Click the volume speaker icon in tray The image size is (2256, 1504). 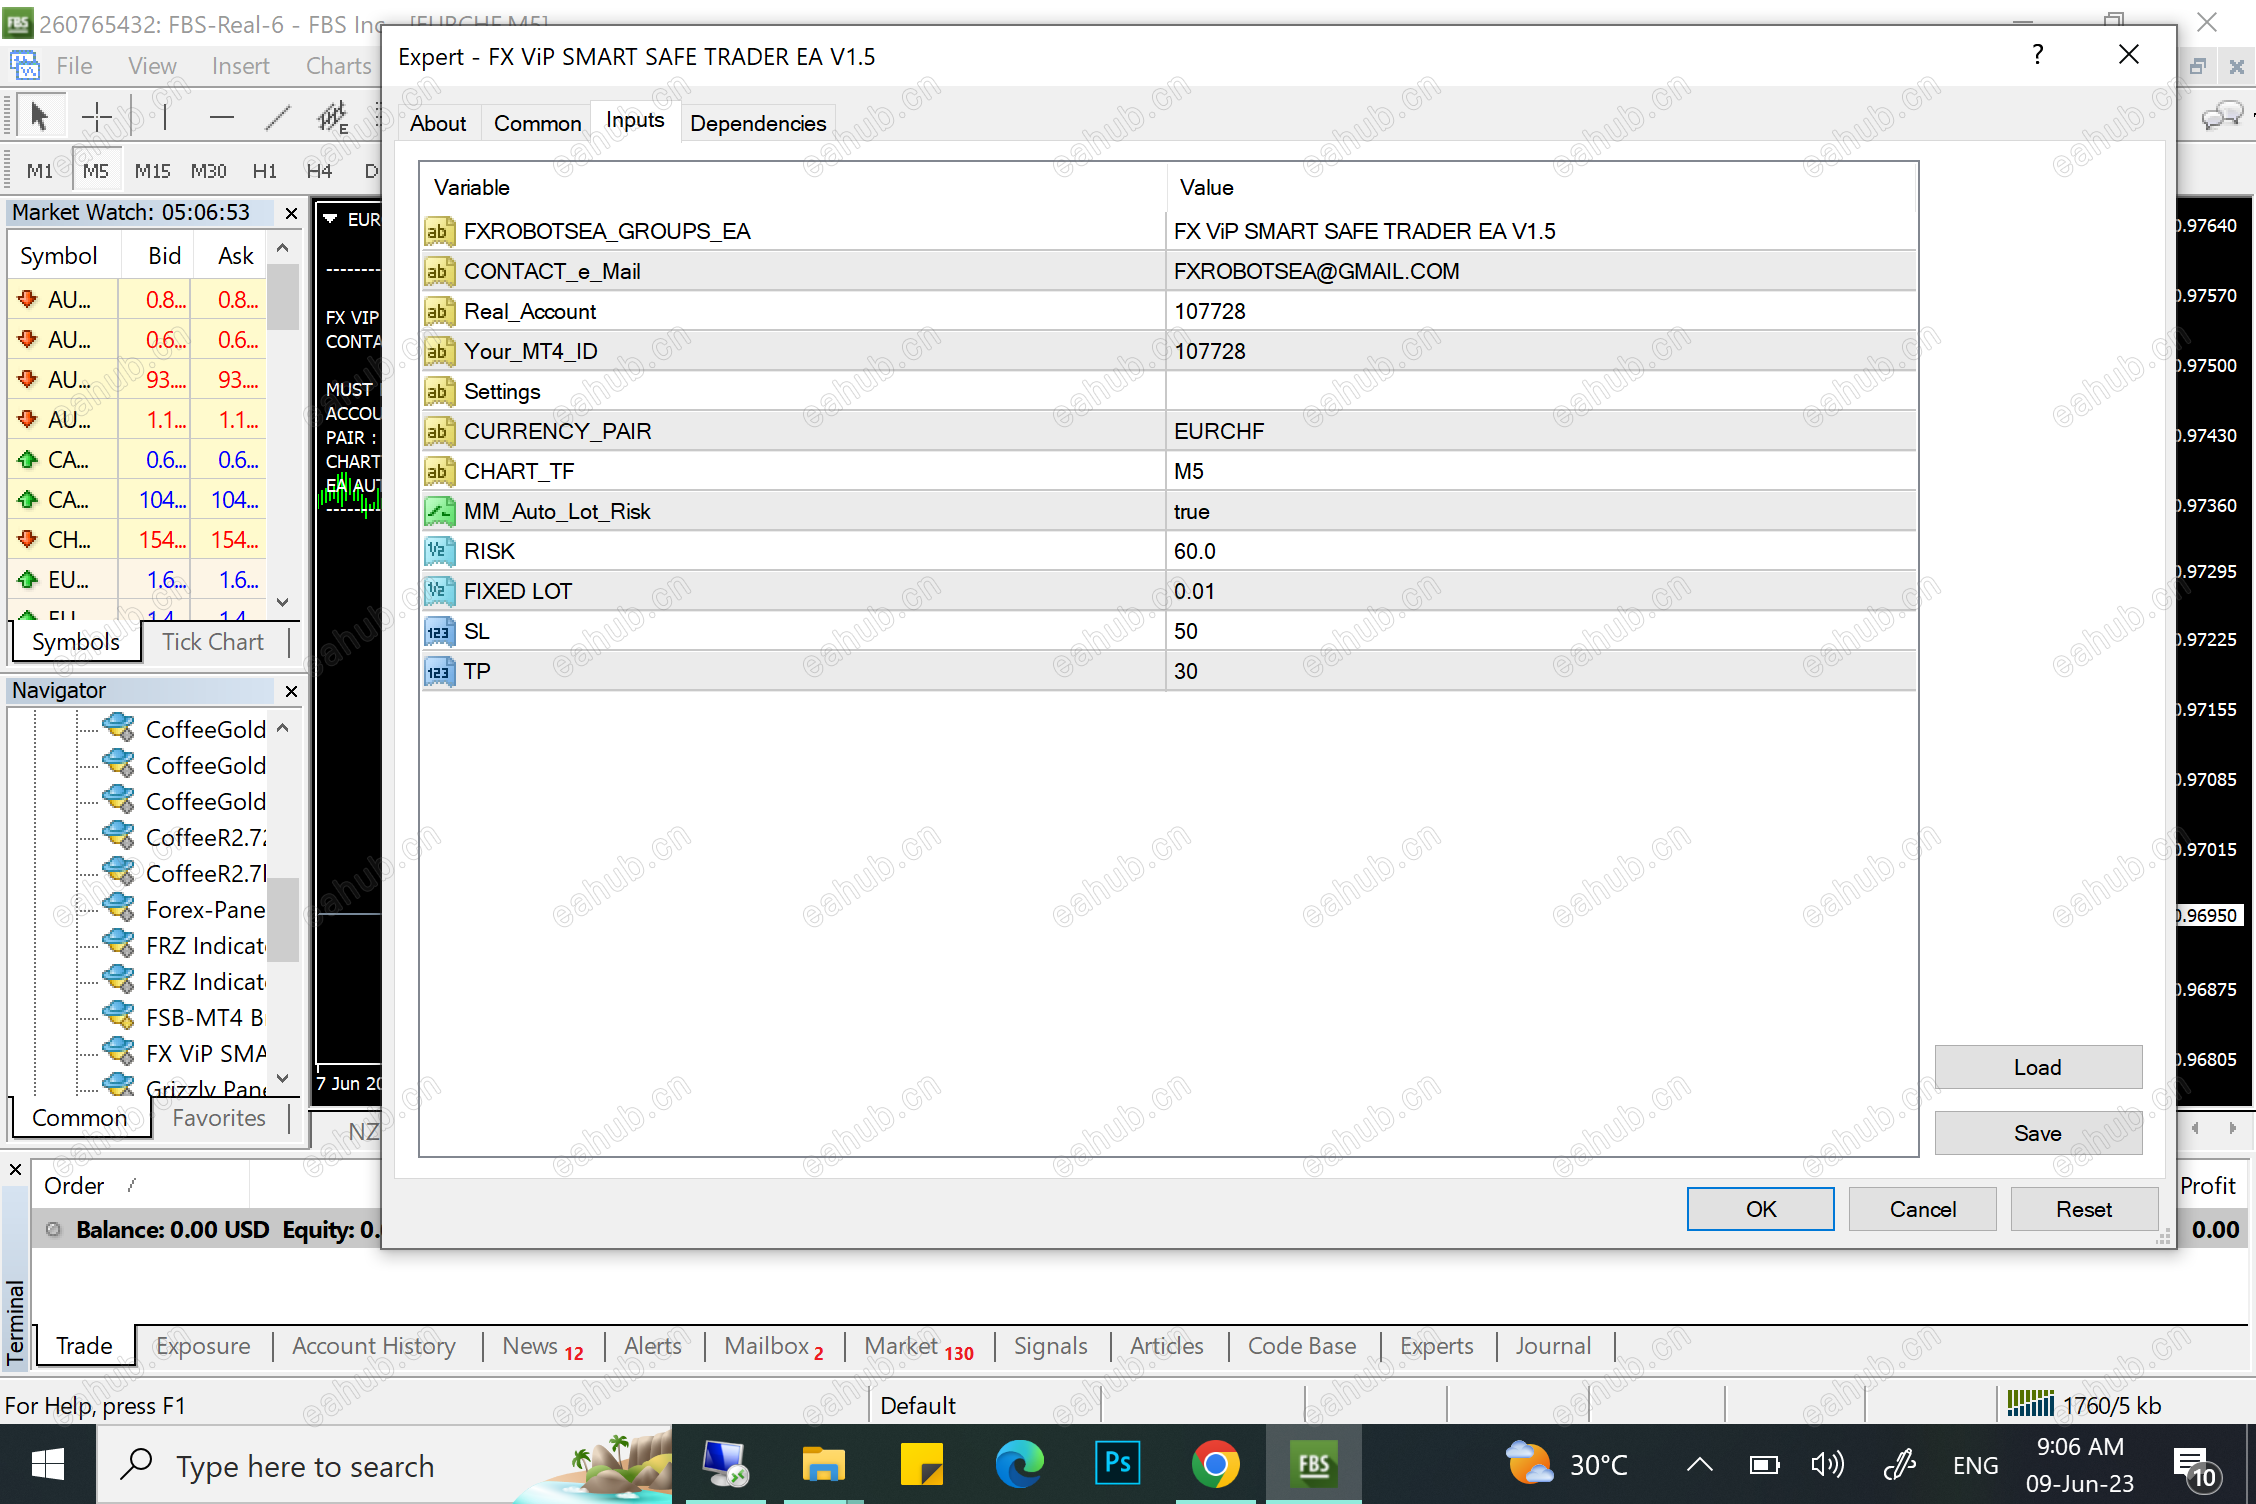tap(1826, 1466)
